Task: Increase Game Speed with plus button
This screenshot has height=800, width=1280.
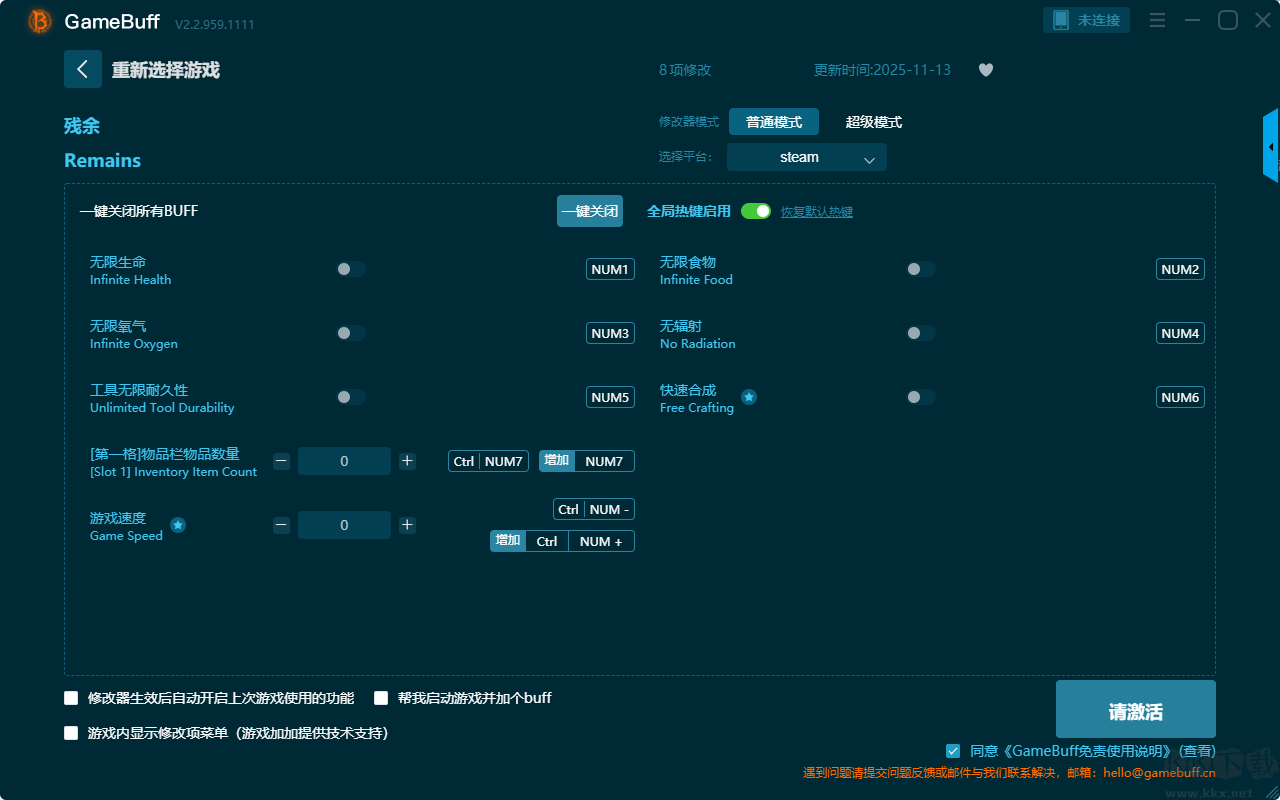Action: [407, 525]
